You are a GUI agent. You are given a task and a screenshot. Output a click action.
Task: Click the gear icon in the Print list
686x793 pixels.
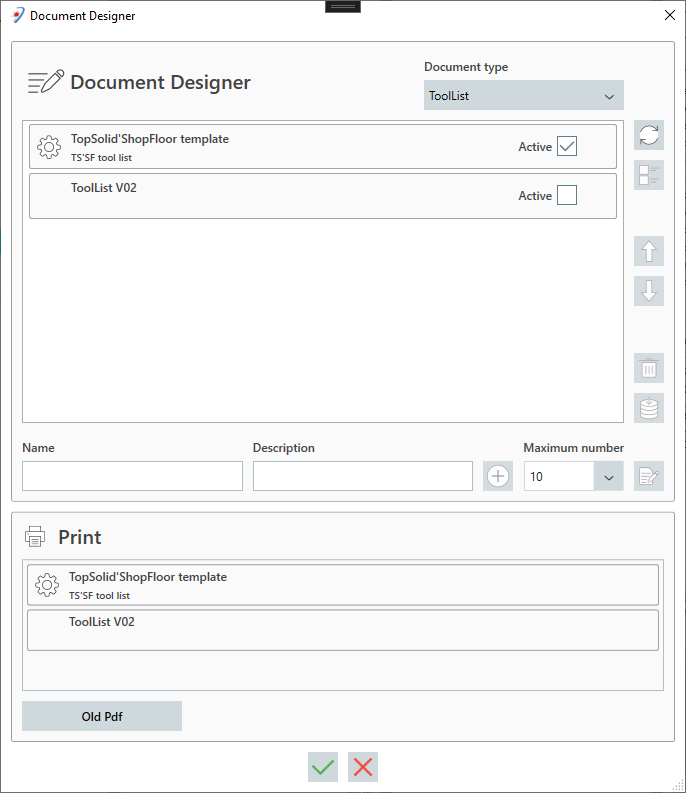(x=47, y=585)
